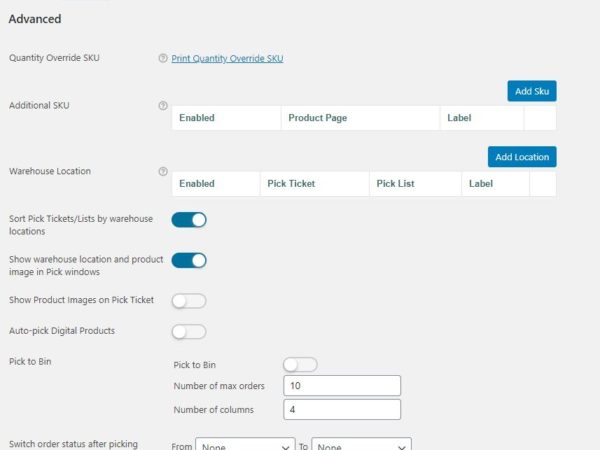Click help icon beside Quantity Override SKU
The height and width of the screenshot is (450, 600).
tap(163, 58)
